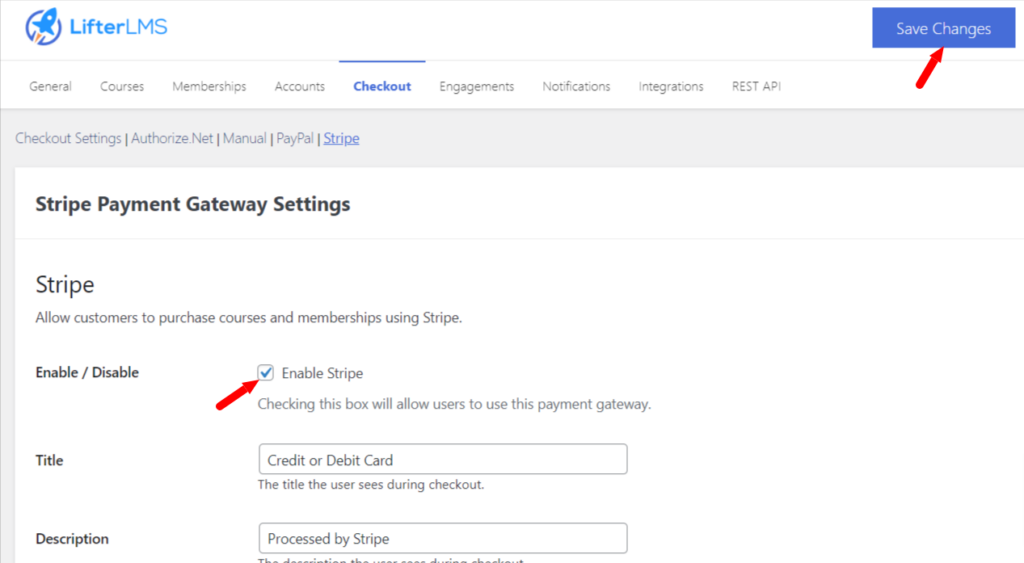The height and width of the screenshot is (563, 1024).
Task: Click the LifterLMS rocket logo icon
Action: click(44, 27)
